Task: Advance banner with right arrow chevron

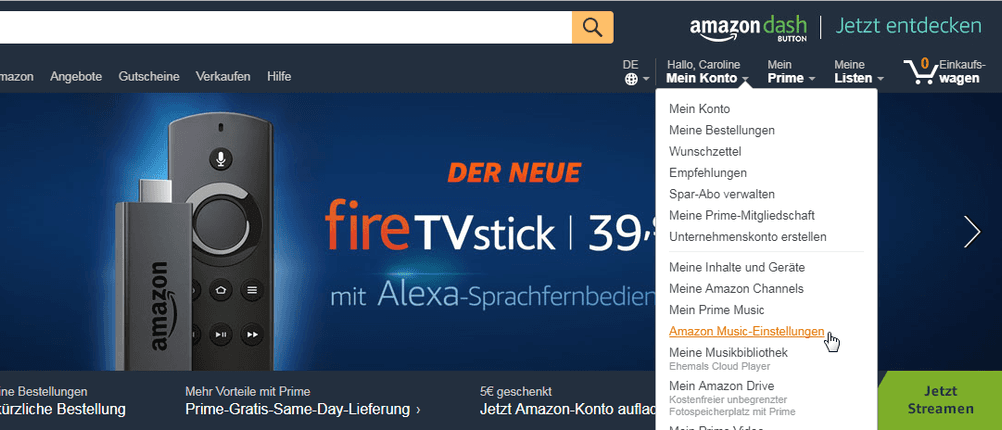Action: coord(972,232)
